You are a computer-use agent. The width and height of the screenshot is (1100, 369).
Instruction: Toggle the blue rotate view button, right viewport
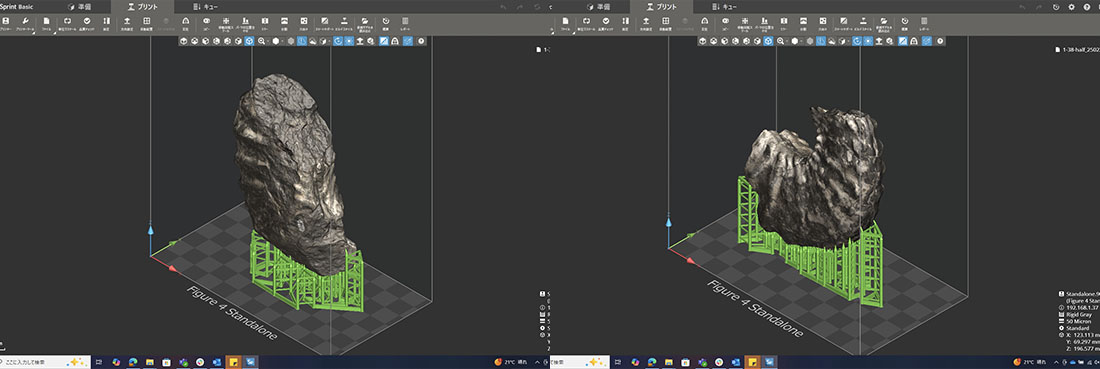857,41
